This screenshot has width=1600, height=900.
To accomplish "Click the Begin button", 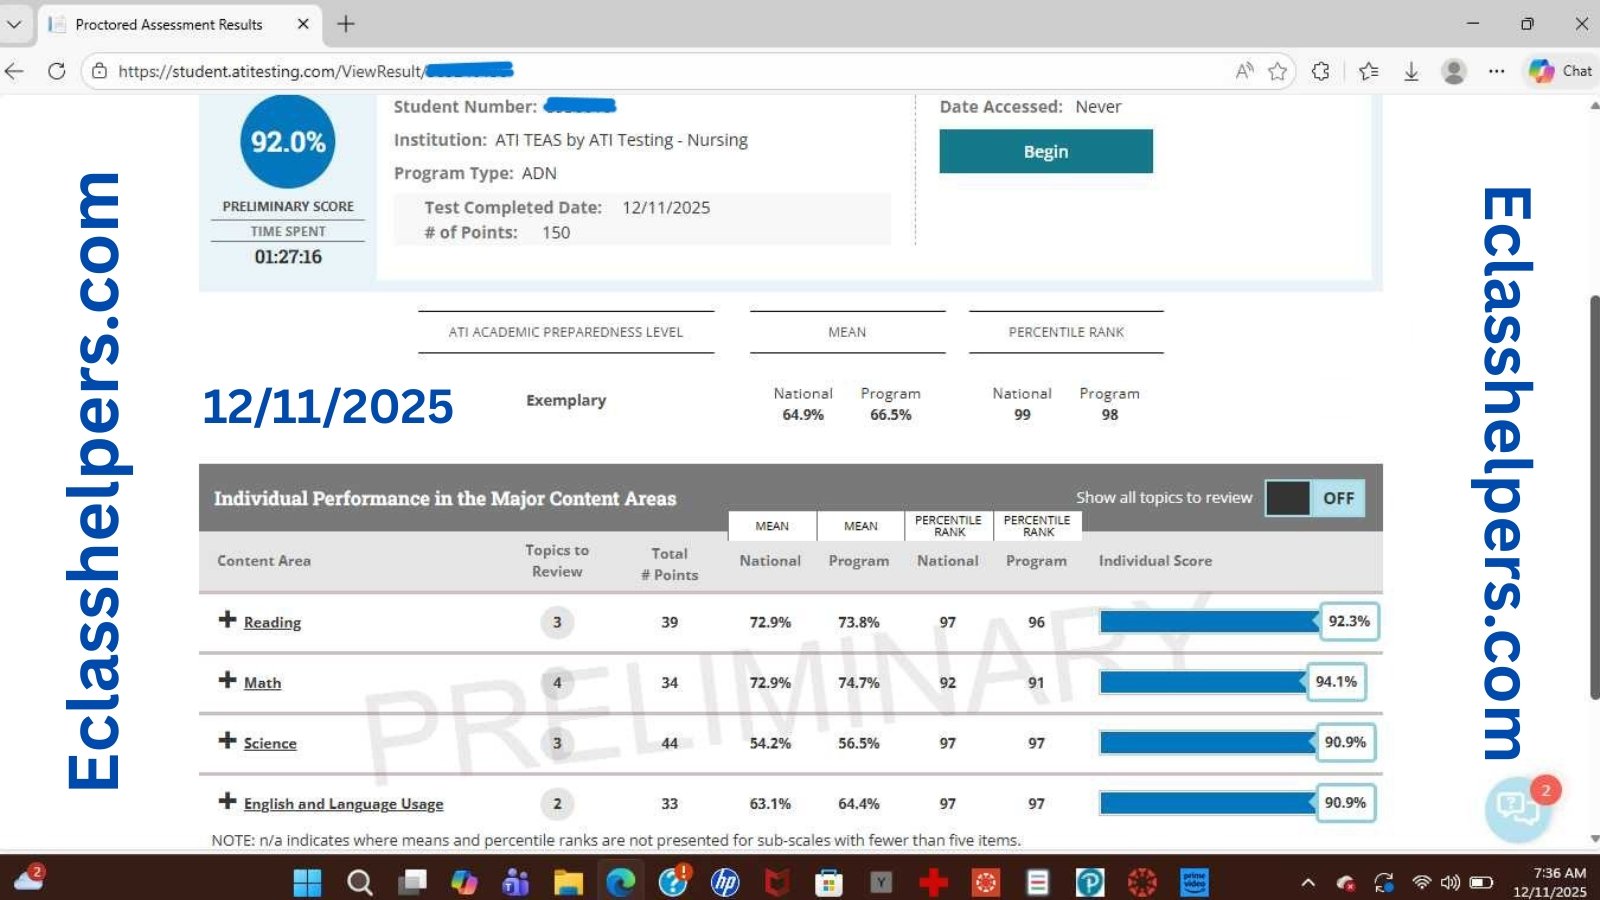I will 1045,151.
